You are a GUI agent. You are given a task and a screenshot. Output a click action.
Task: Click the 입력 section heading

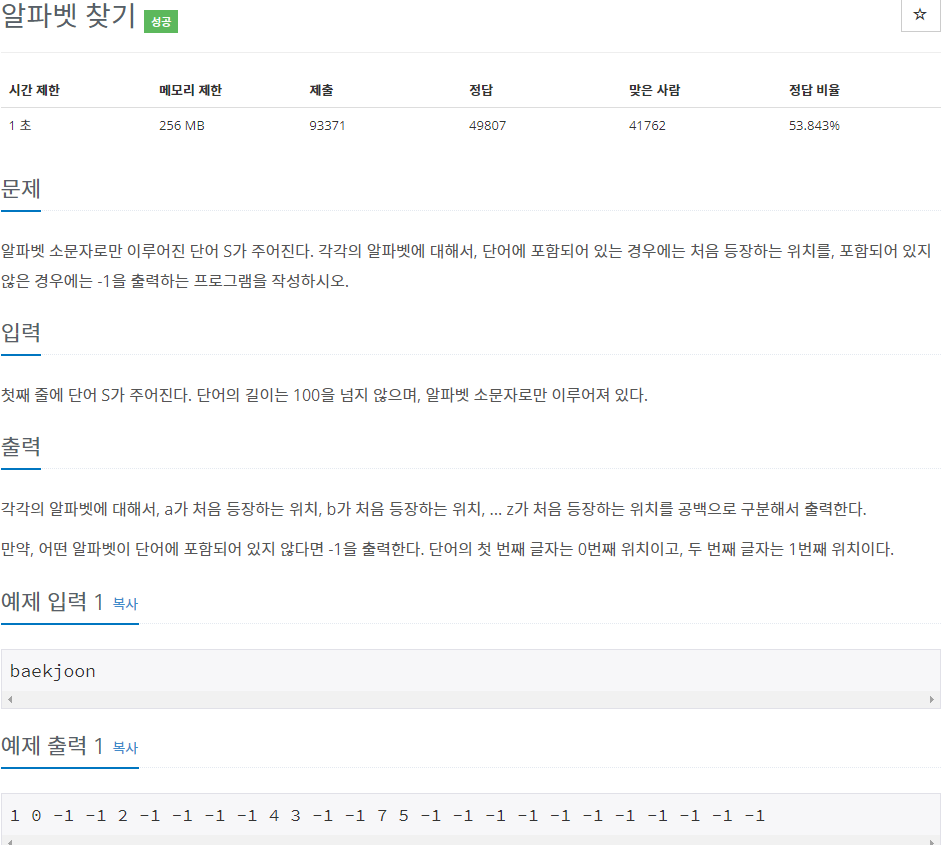coord(21,332)
